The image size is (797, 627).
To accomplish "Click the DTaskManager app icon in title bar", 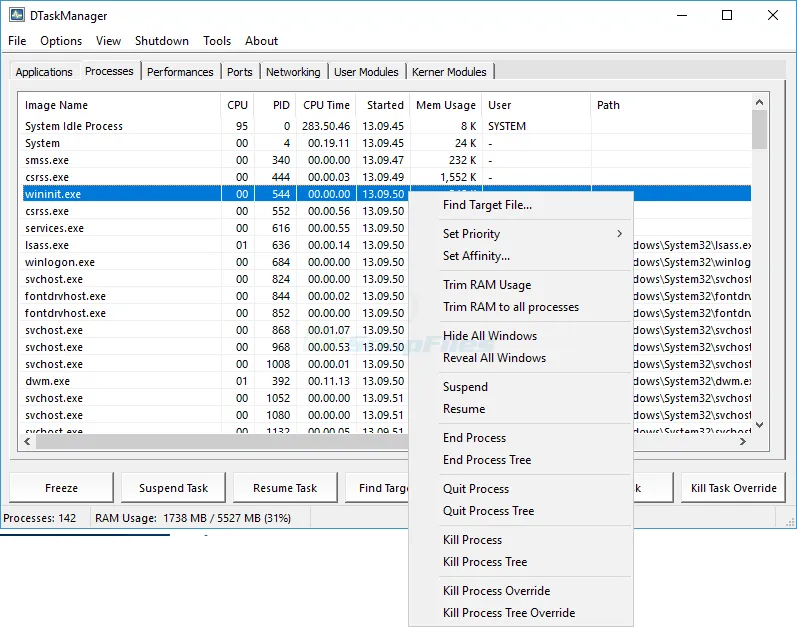I will tap(17, 15).
